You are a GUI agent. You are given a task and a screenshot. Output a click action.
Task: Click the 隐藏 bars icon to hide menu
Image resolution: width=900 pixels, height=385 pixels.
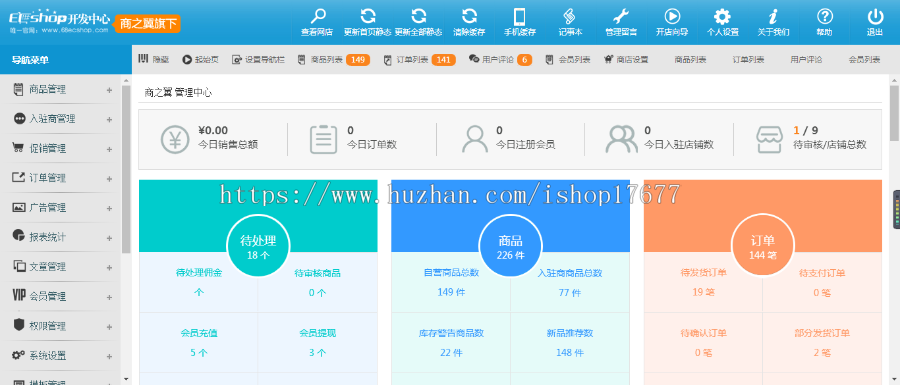[143, 59]
